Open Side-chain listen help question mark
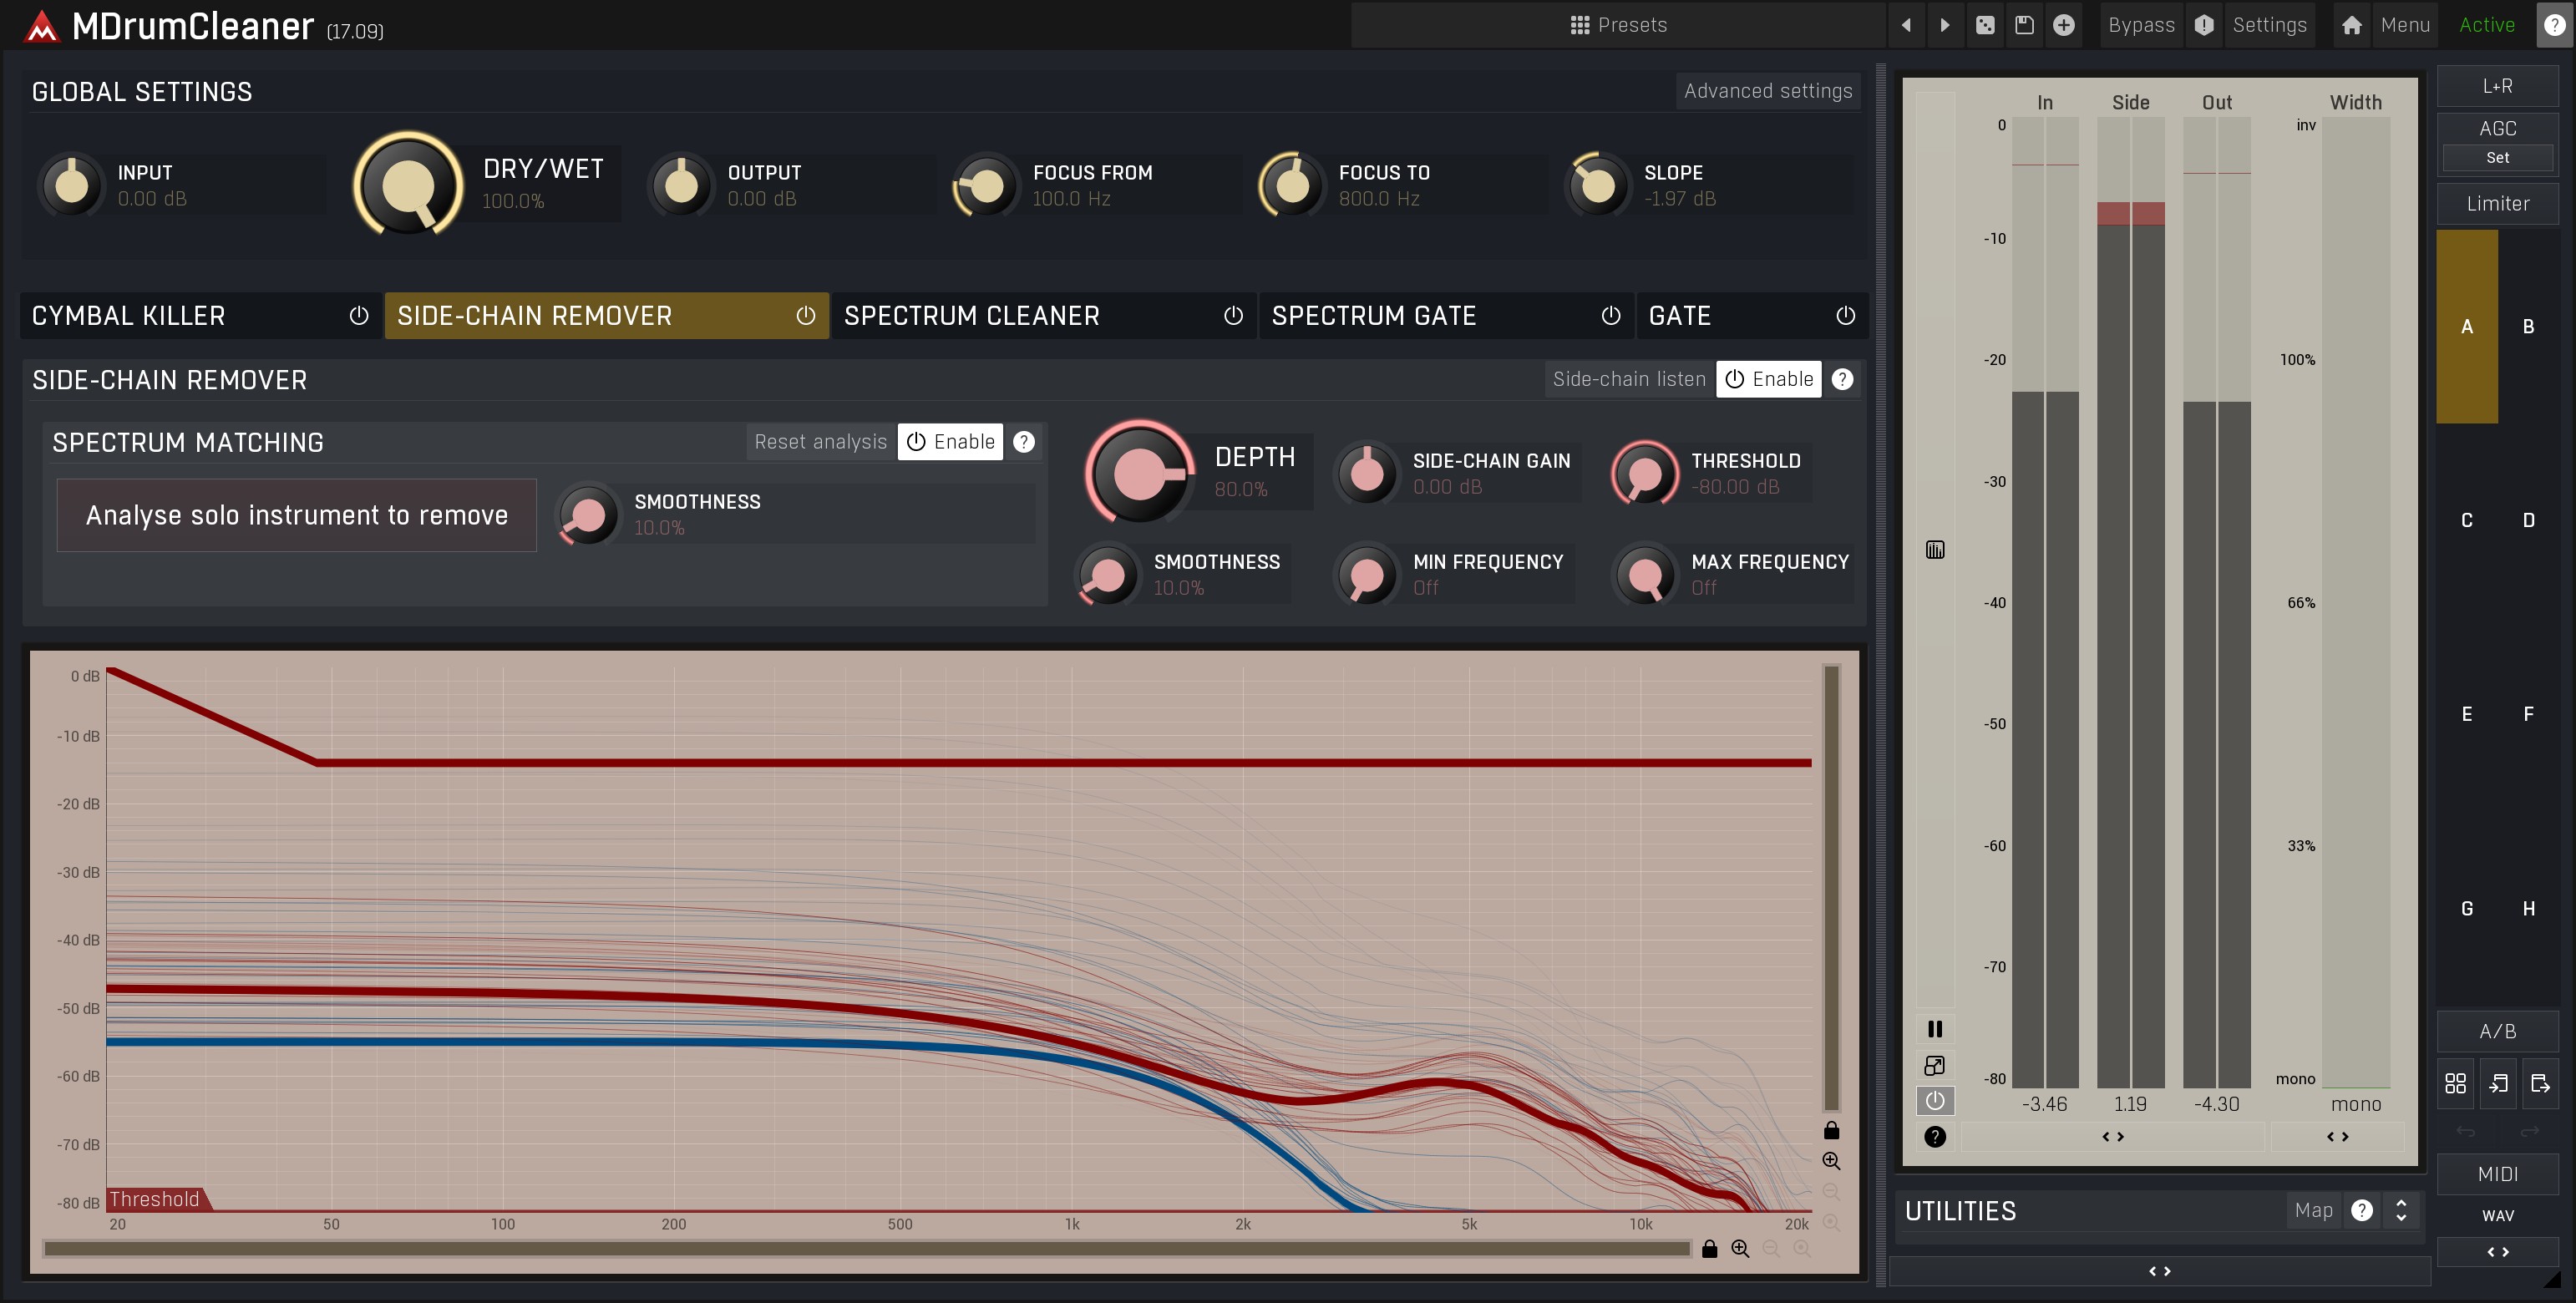The image size is (2576, 1303). (1842, 379)
